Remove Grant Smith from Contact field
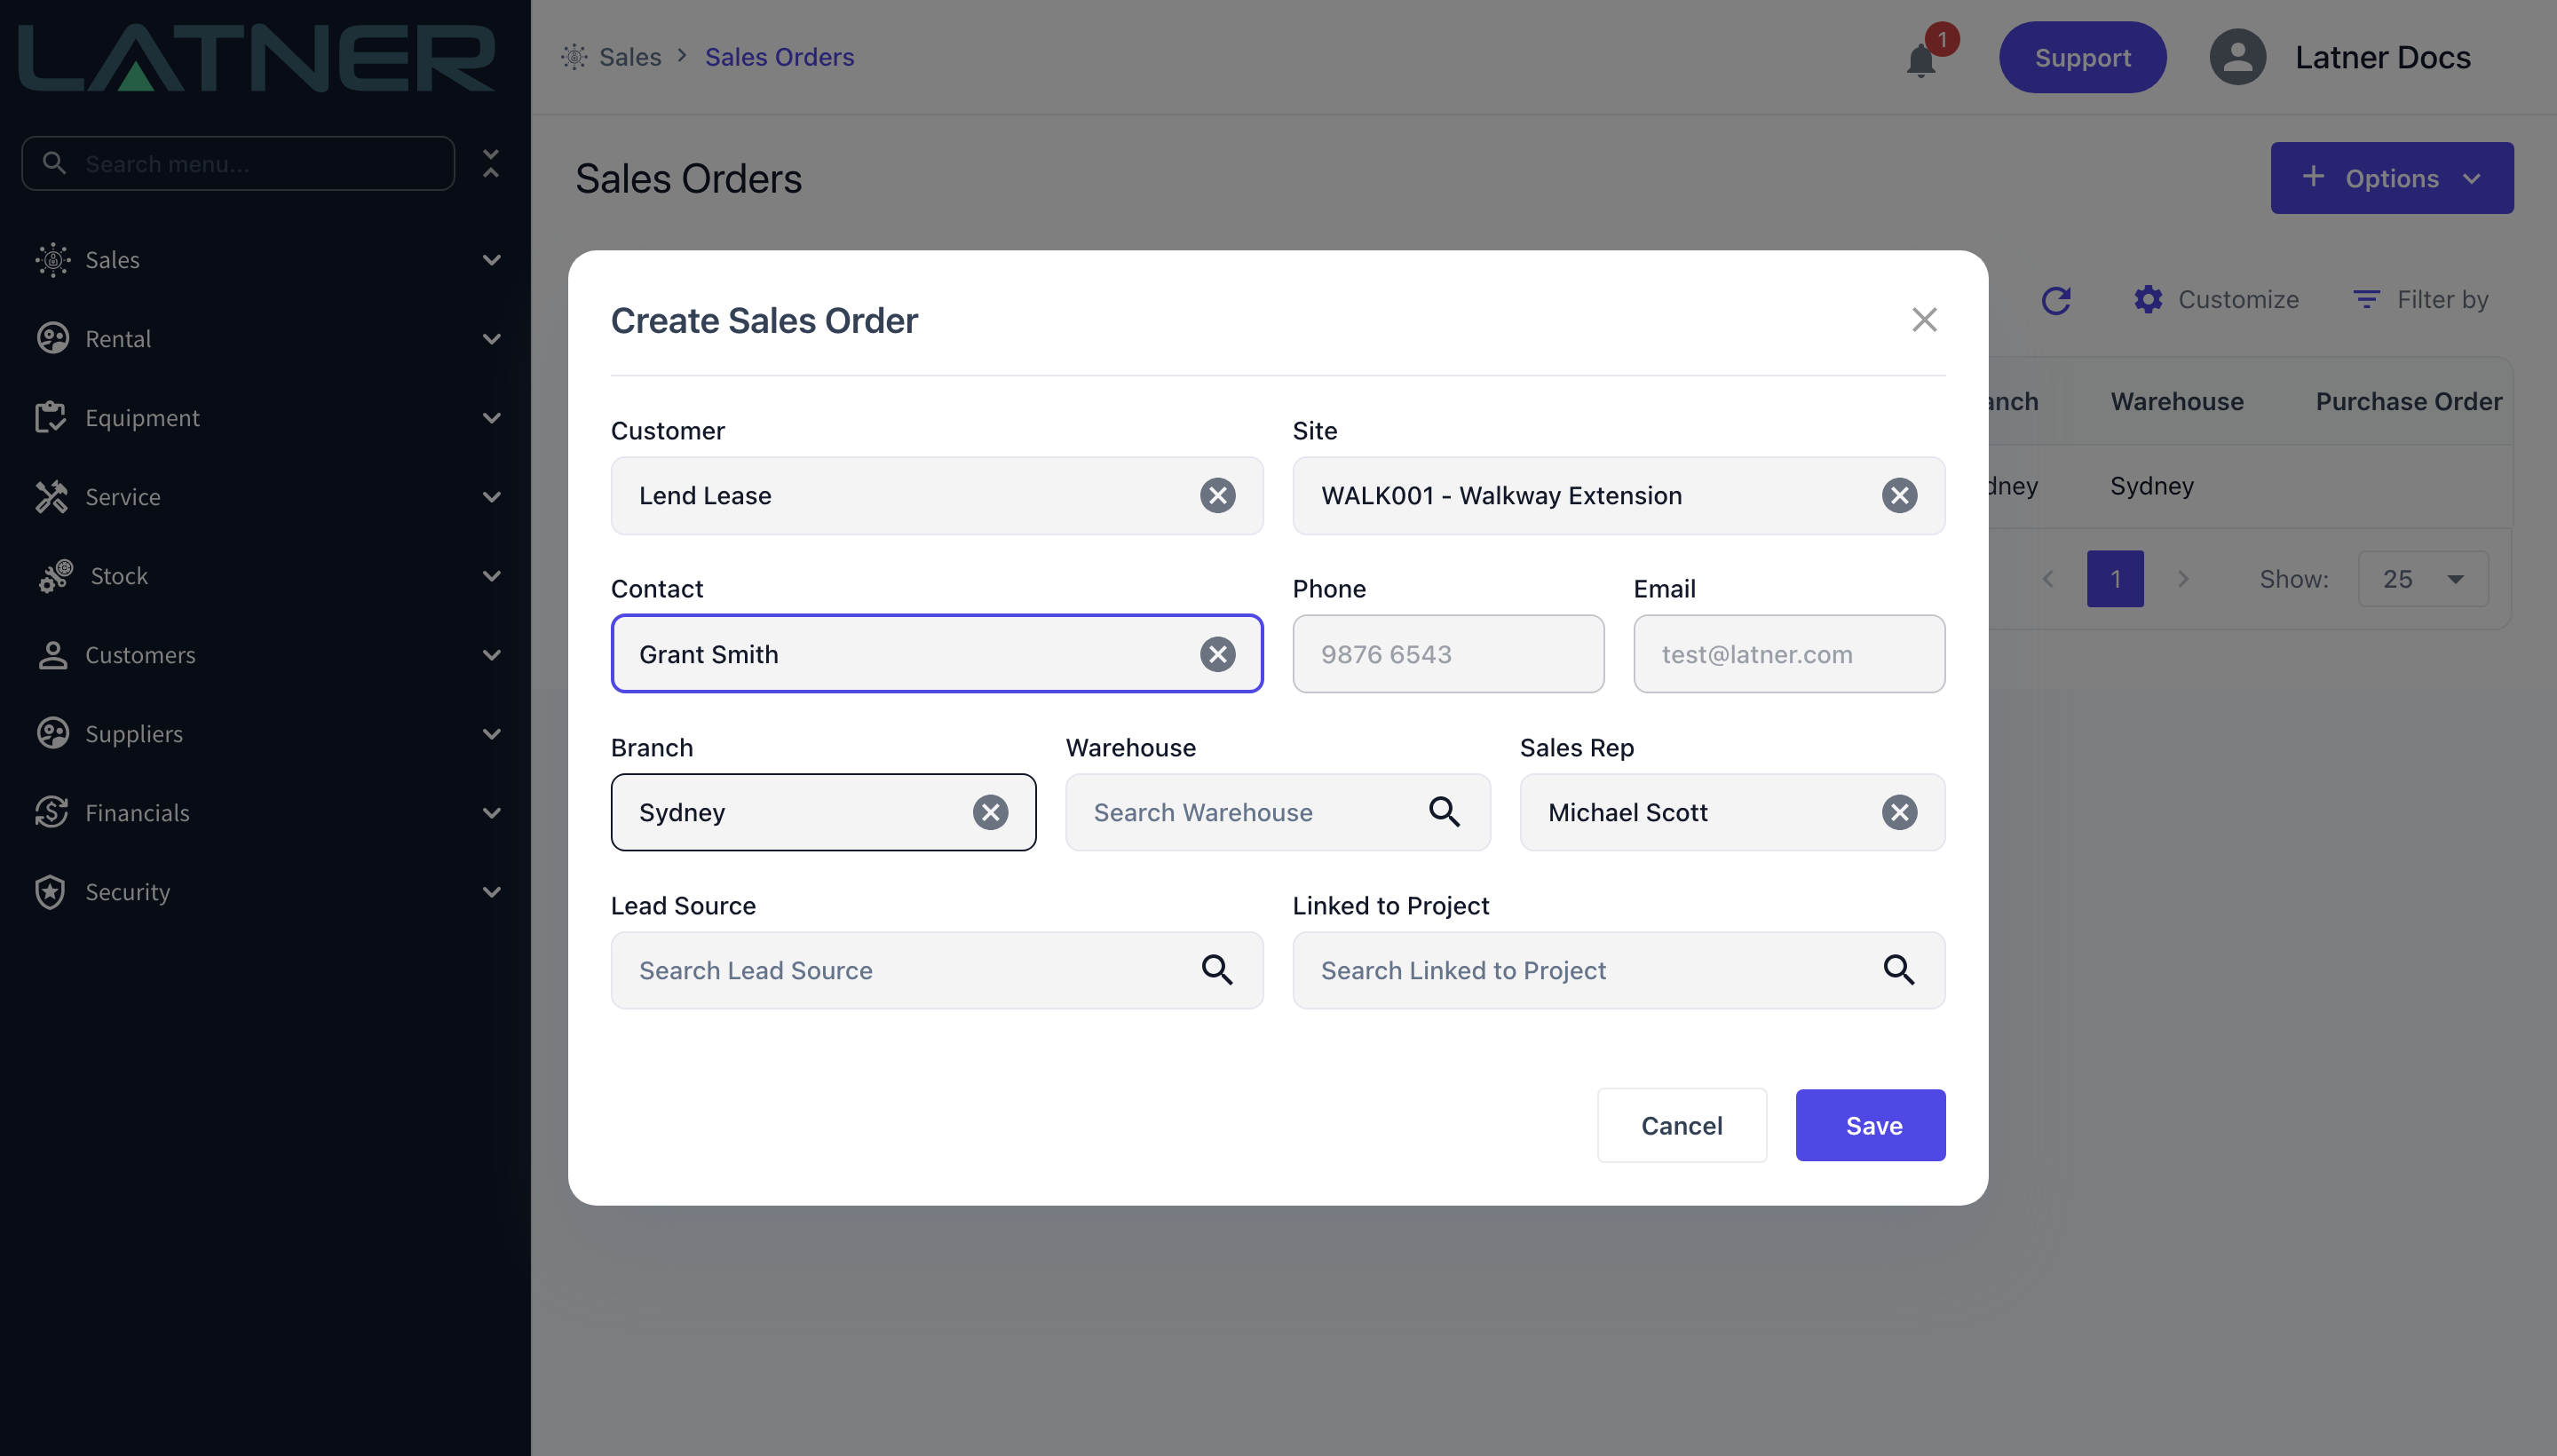 1217,654
